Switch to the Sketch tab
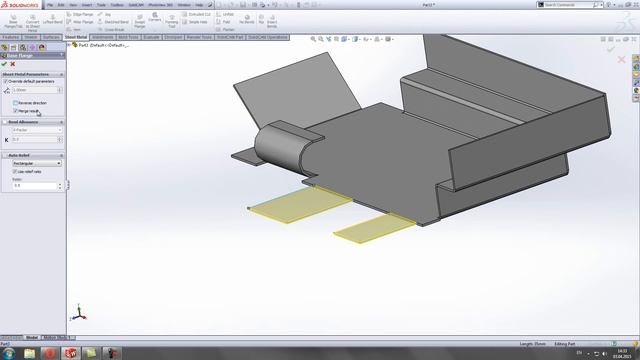Viewport: 640px width, 360px height. [31, 37]
